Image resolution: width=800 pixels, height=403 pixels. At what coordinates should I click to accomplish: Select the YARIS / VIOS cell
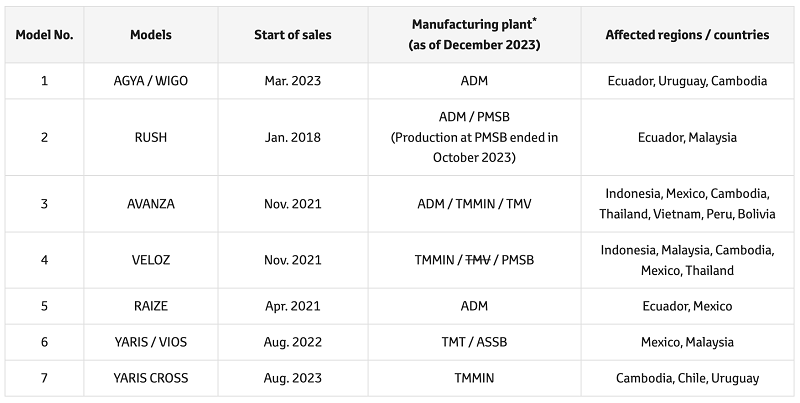pos(151,342)
